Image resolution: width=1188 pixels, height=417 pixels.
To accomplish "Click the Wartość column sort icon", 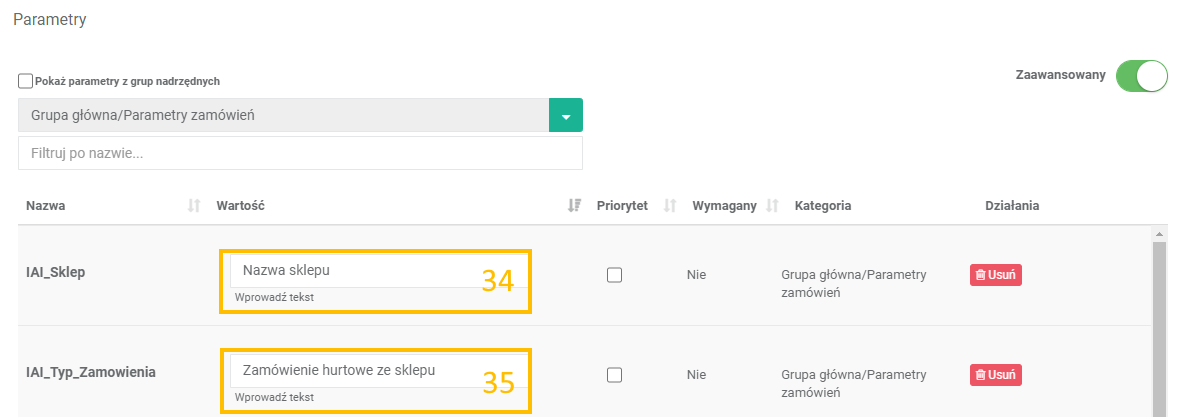I will point(574,206).
